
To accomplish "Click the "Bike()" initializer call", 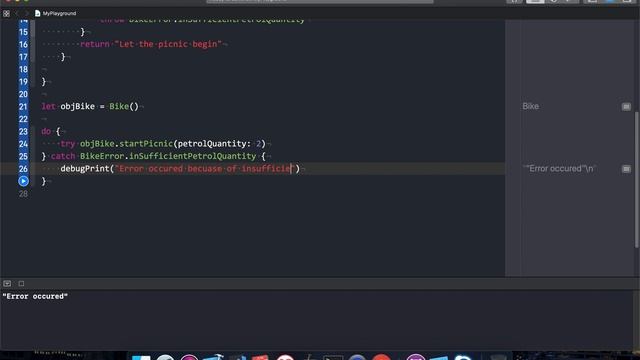I will pos(124,107).
